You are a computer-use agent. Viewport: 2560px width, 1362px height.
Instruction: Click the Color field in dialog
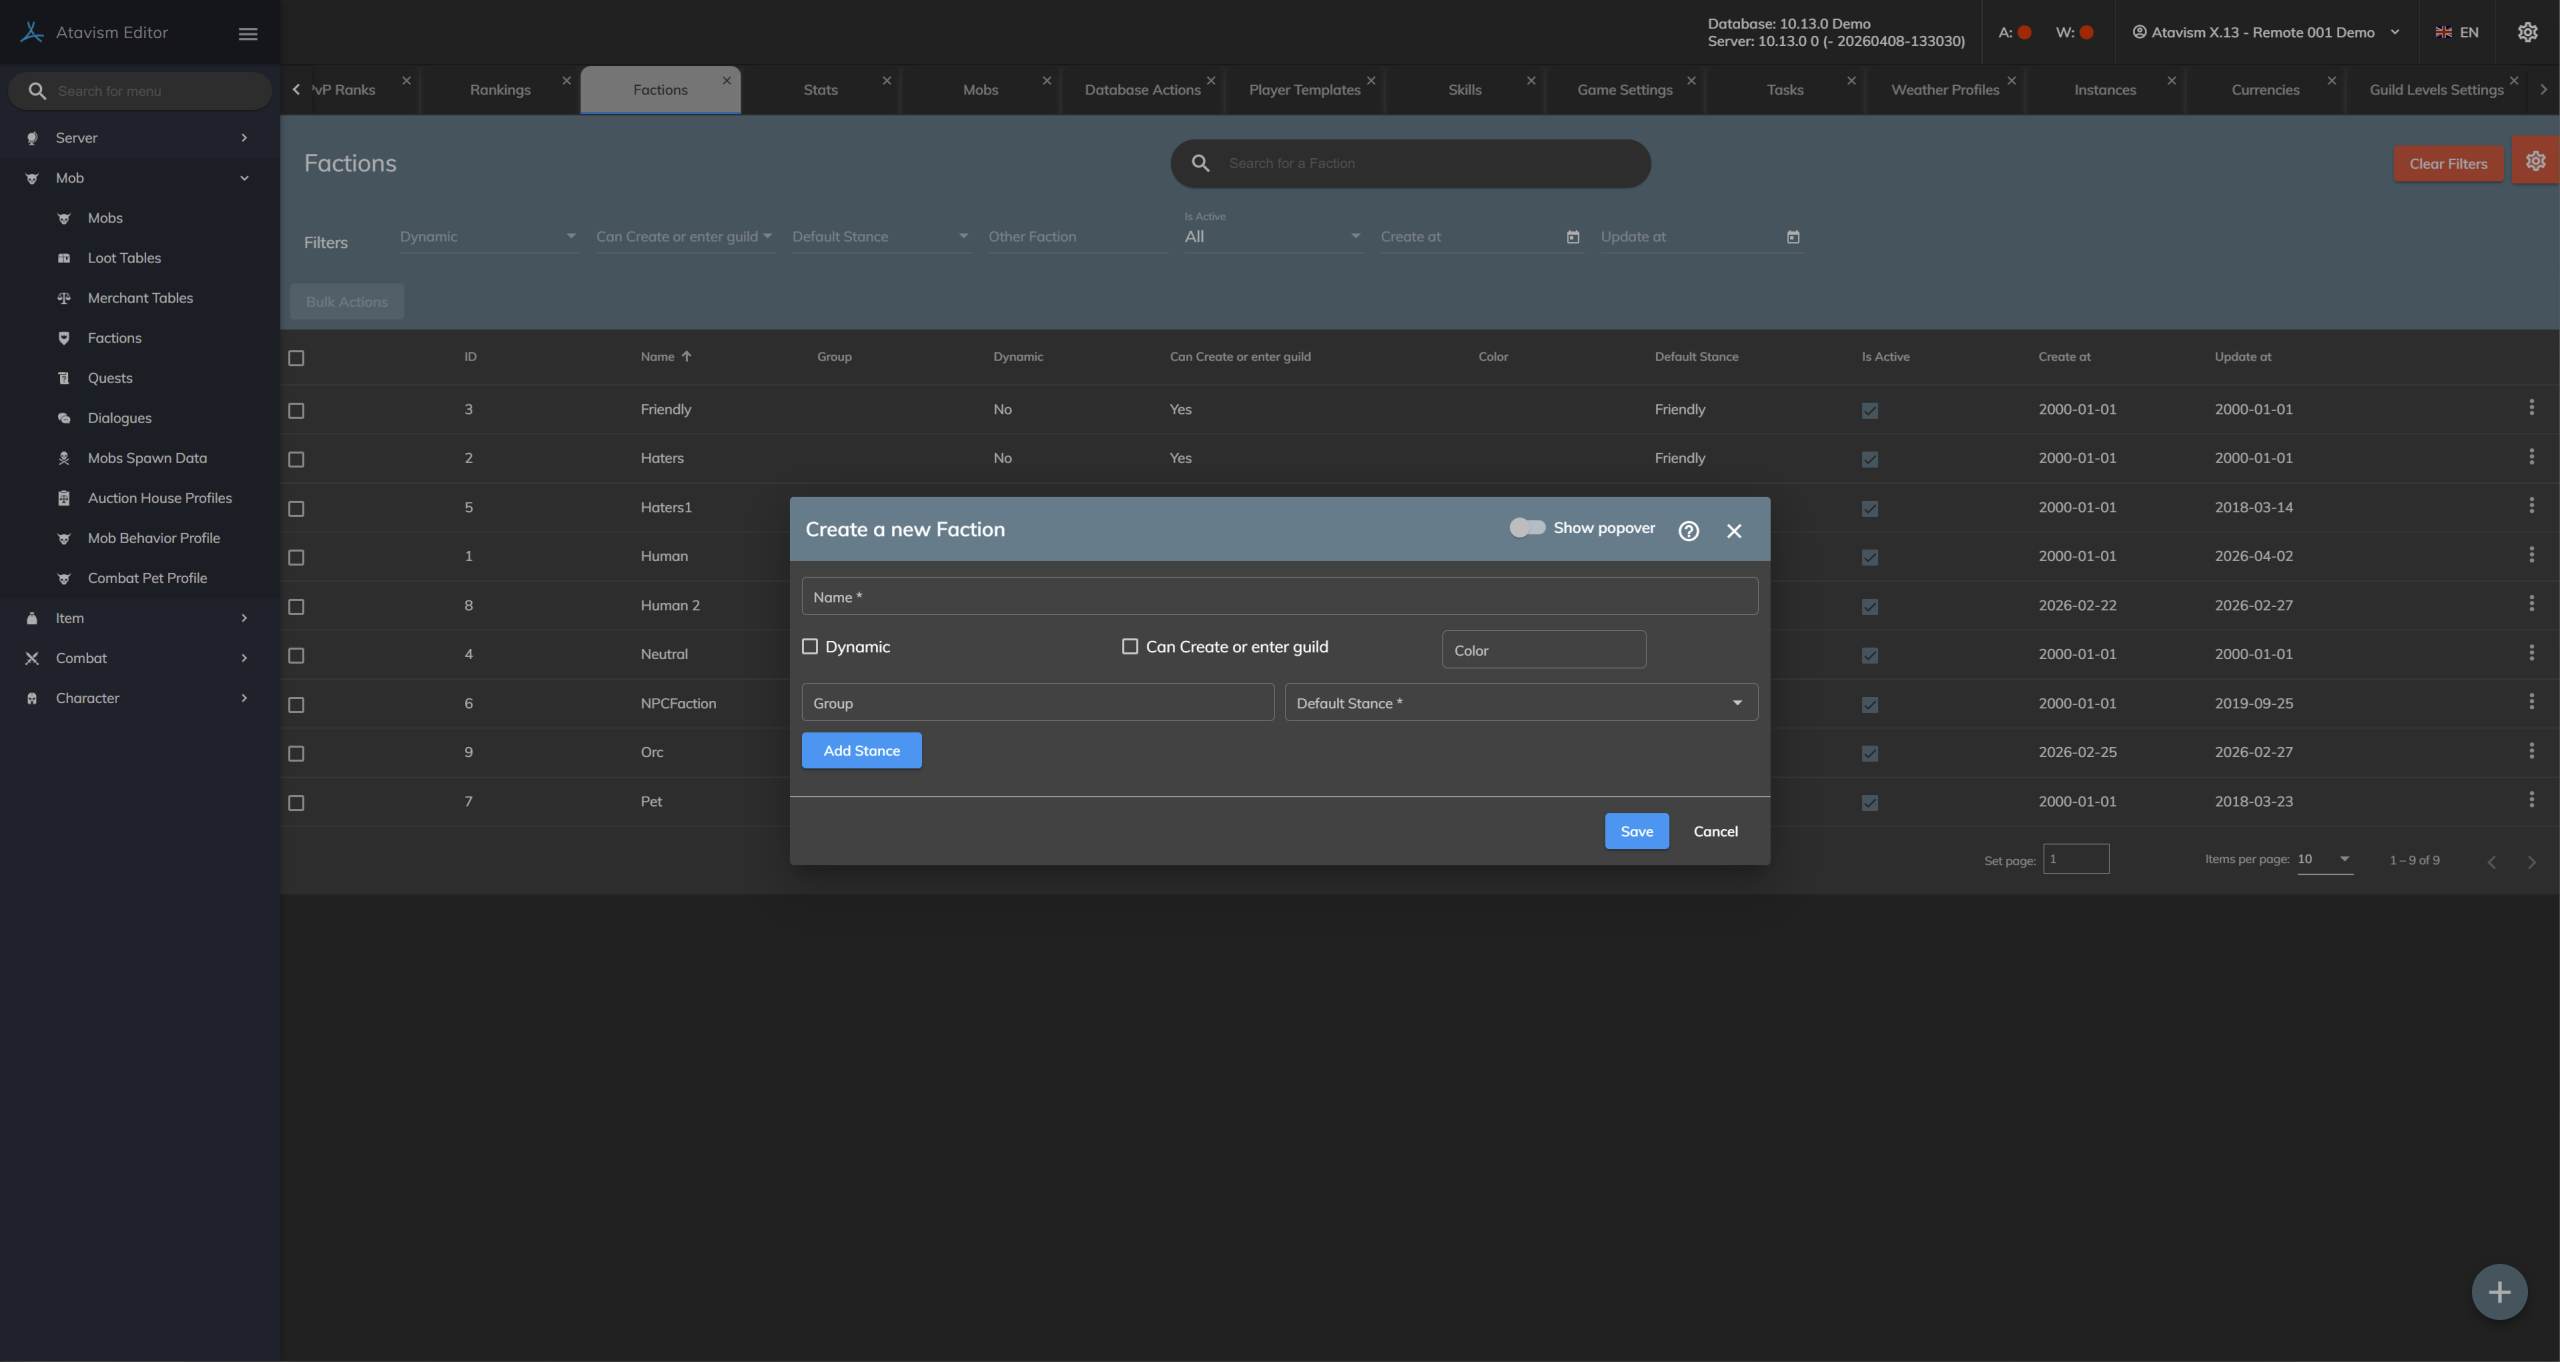(1543, 650)
